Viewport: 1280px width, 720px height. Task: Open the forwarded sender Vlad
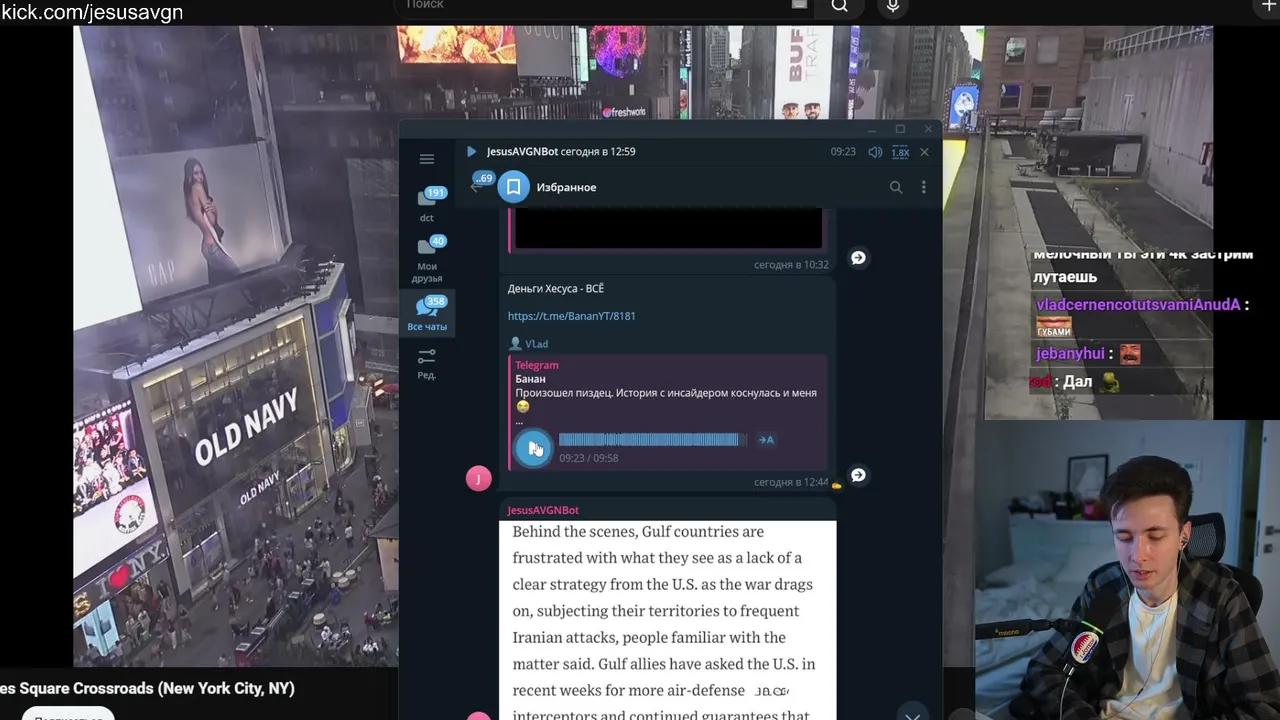coord(529,344)
